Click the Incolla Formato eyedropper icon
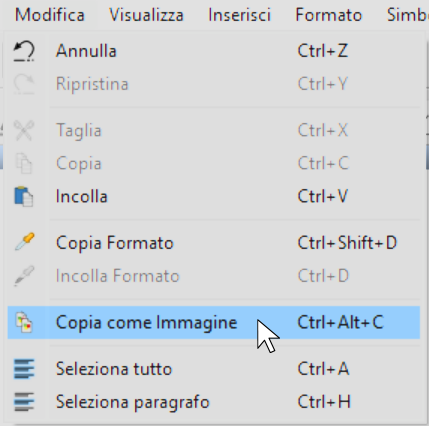Screen dimensions: 429x426 pos(24,276)
